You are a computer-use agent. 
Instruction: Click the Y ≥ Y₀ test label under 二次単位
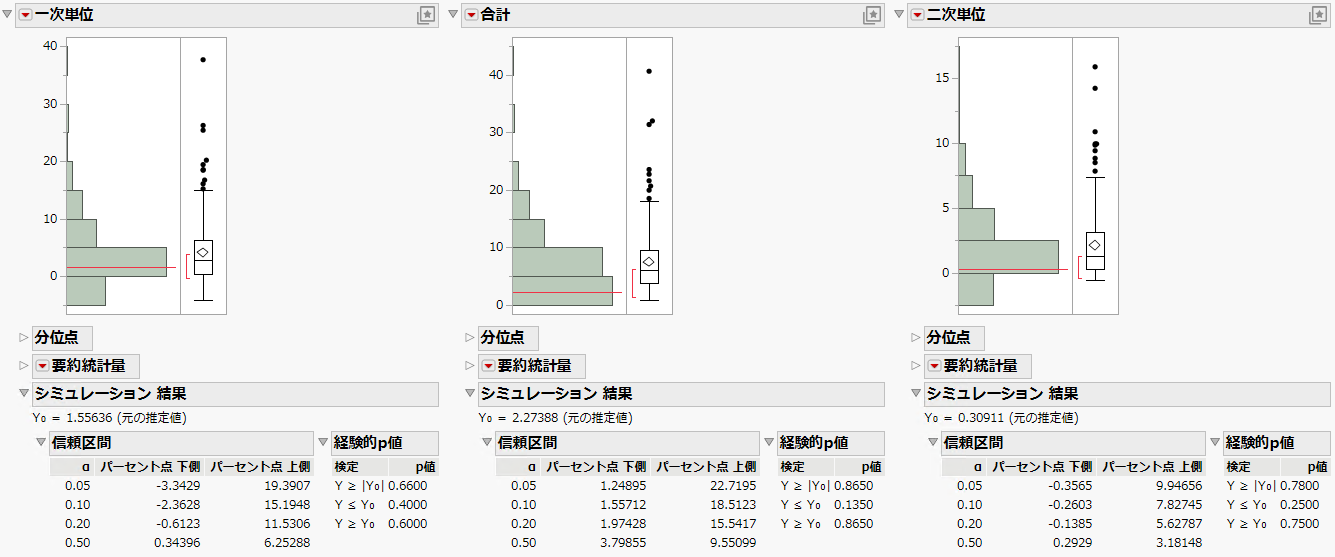click(x=1246, y=523)
